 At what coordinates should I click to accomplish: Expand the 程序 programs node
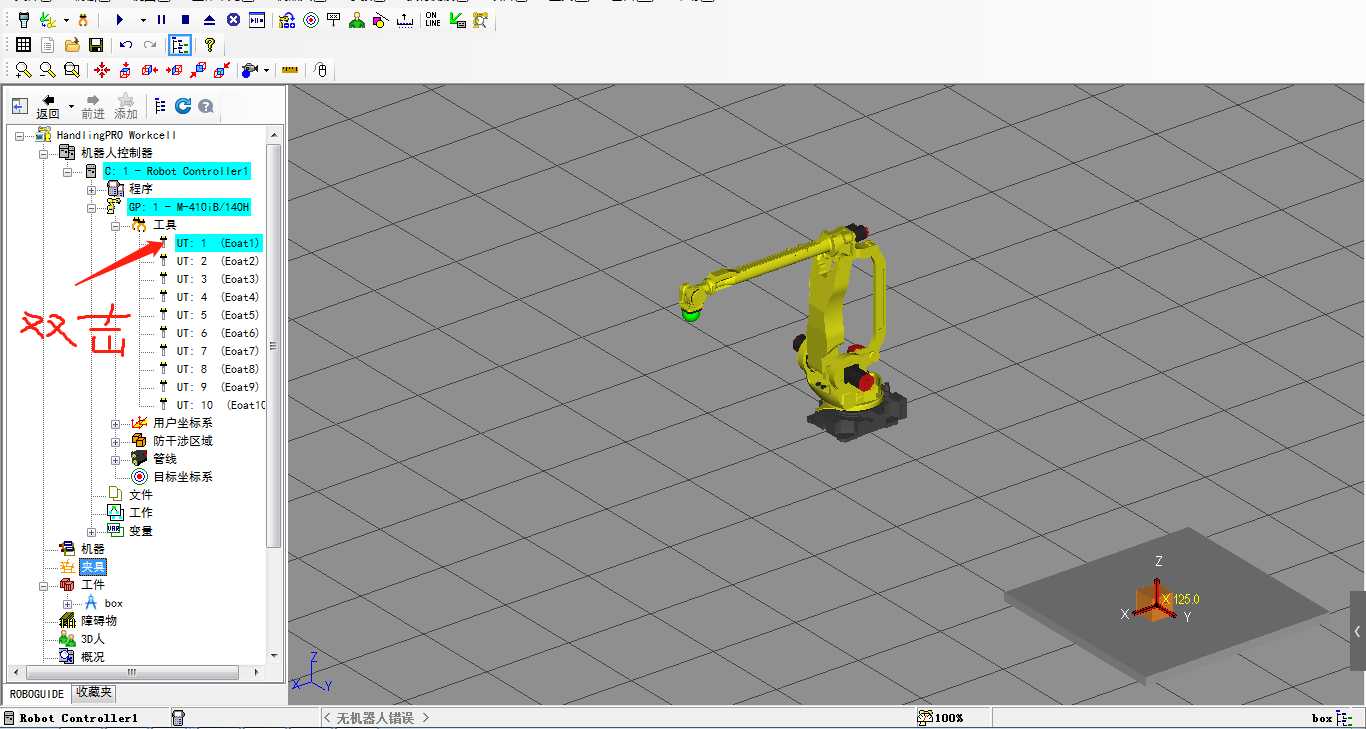91,189
